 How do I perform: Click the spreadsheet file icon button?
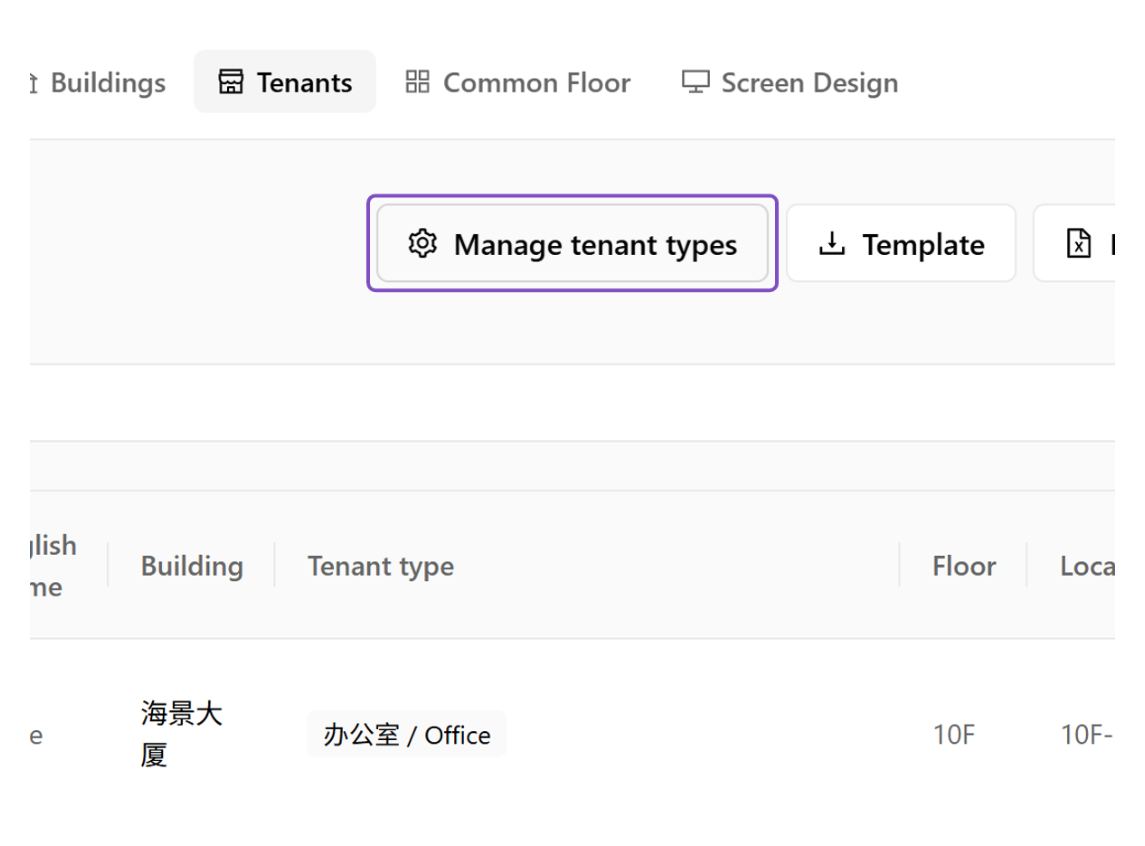click(1079, 243)
